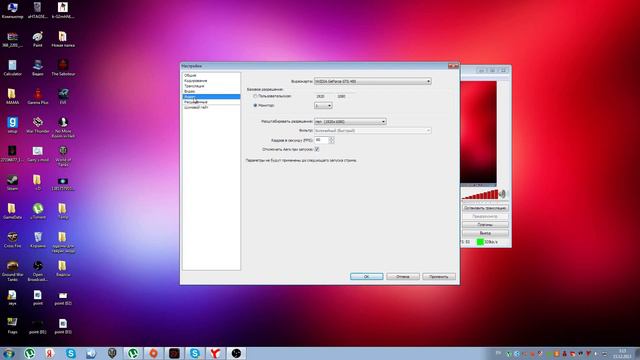Open the Компьютер desktop icon
This screenshot has width=640, height=360.
pyautogui.click(x=12, y=11)
